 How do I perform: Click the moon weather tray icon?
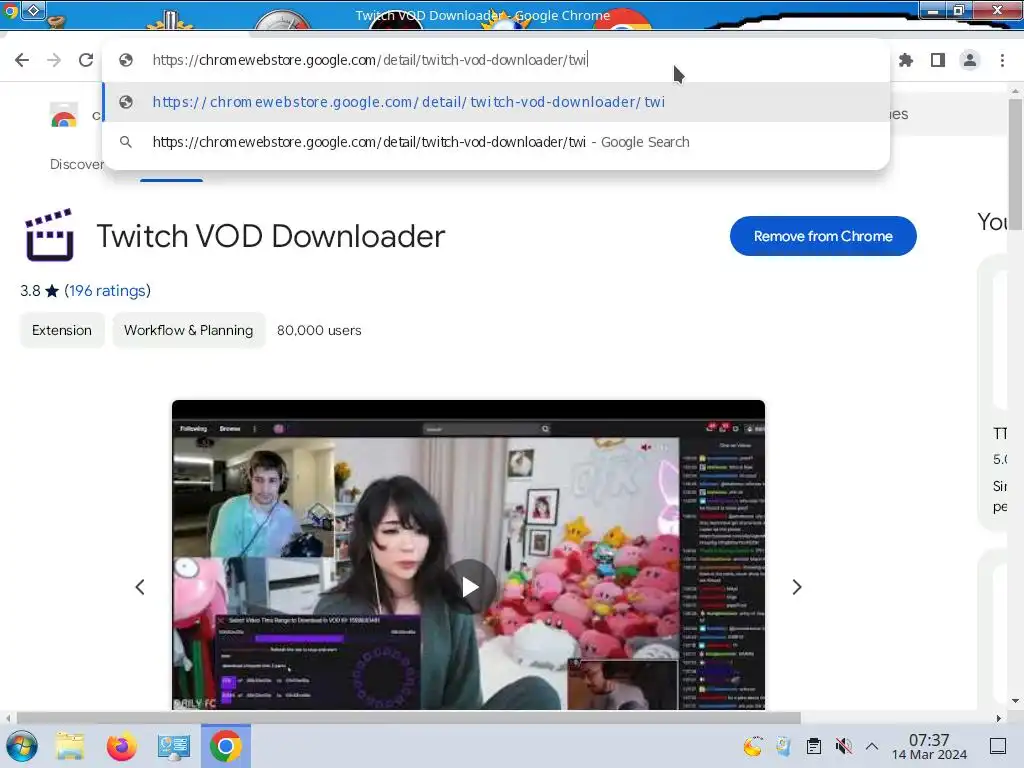[752, 746]
